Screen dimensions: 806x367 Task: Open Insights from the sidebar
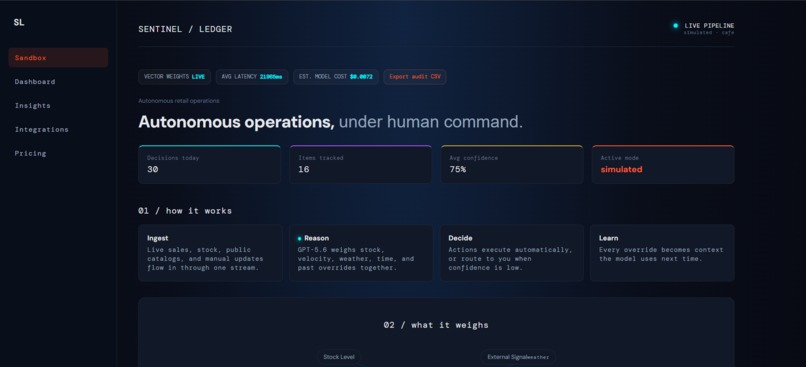pos(32,105)
